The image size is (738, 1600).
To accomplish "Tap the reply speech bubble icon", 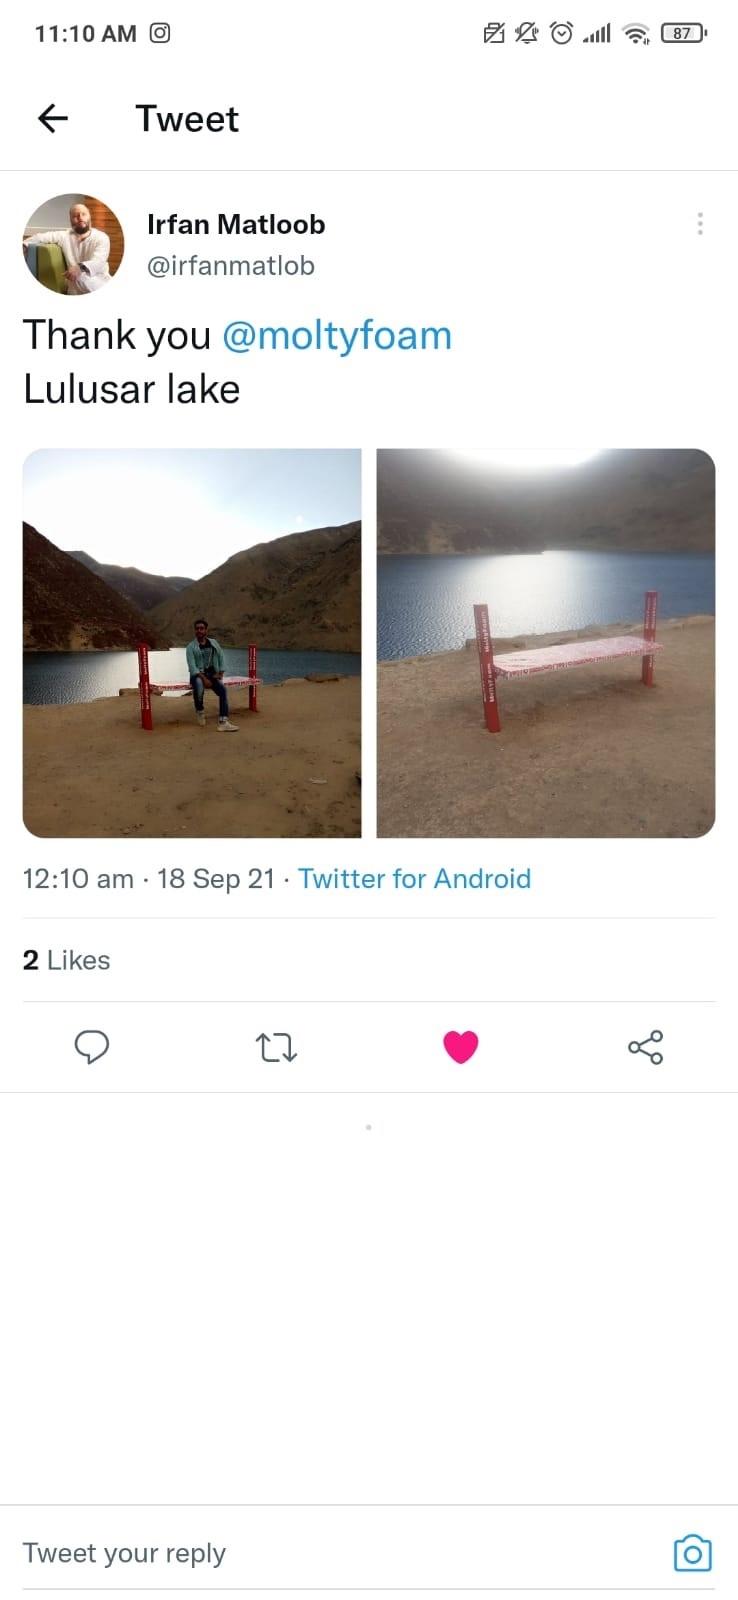I will [x=92, y=1047].
